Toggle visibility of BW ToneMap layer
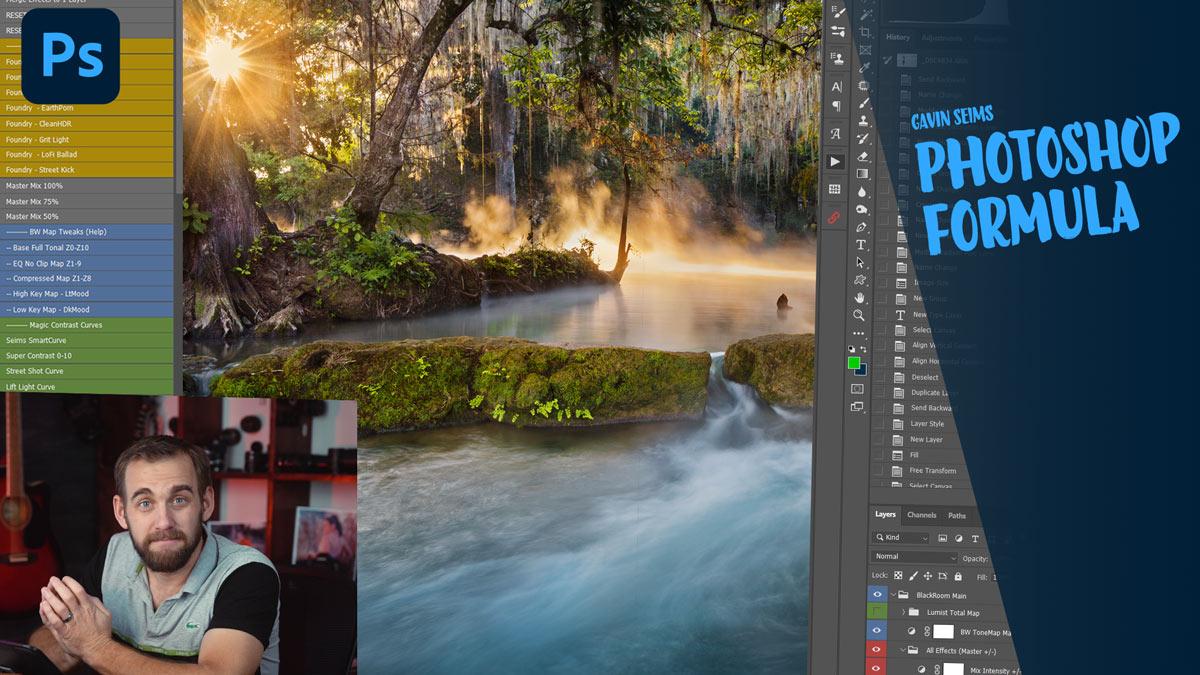 coord(877,631)
